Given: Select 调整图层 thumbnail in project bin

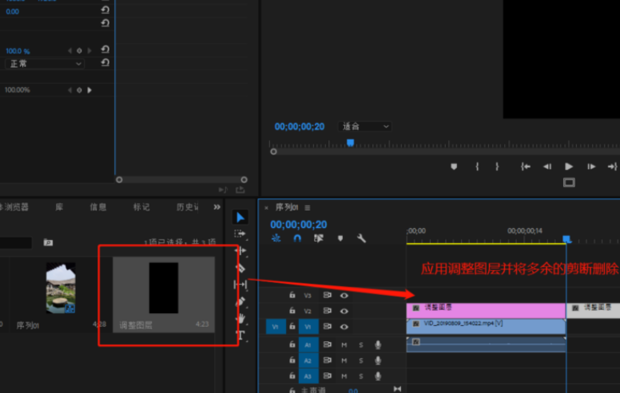Looking at the screenshot, I should [x=163, y=288].
